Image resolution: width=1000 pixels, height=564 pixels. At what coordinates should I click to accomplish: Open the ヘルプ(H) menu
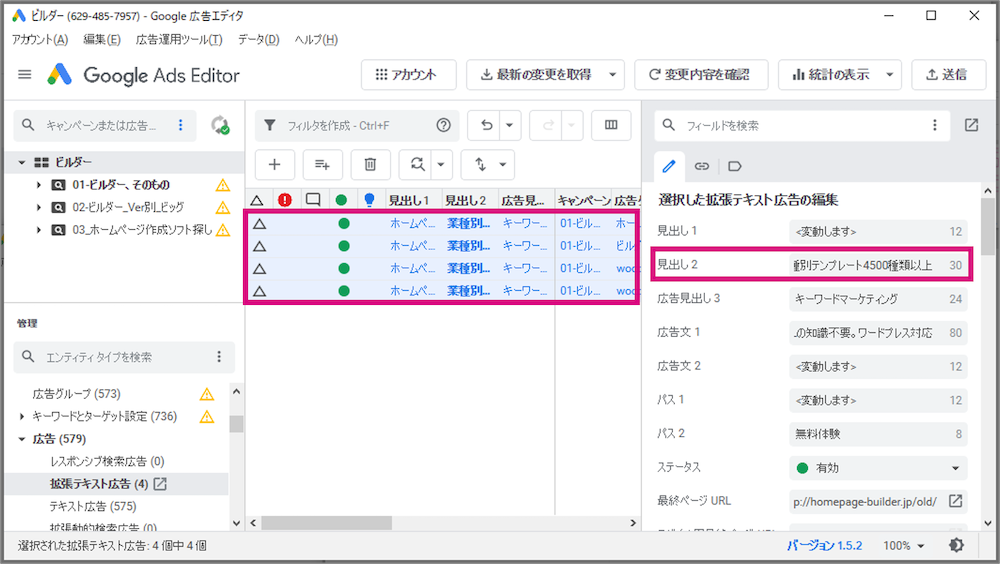(x=316, y=40)
